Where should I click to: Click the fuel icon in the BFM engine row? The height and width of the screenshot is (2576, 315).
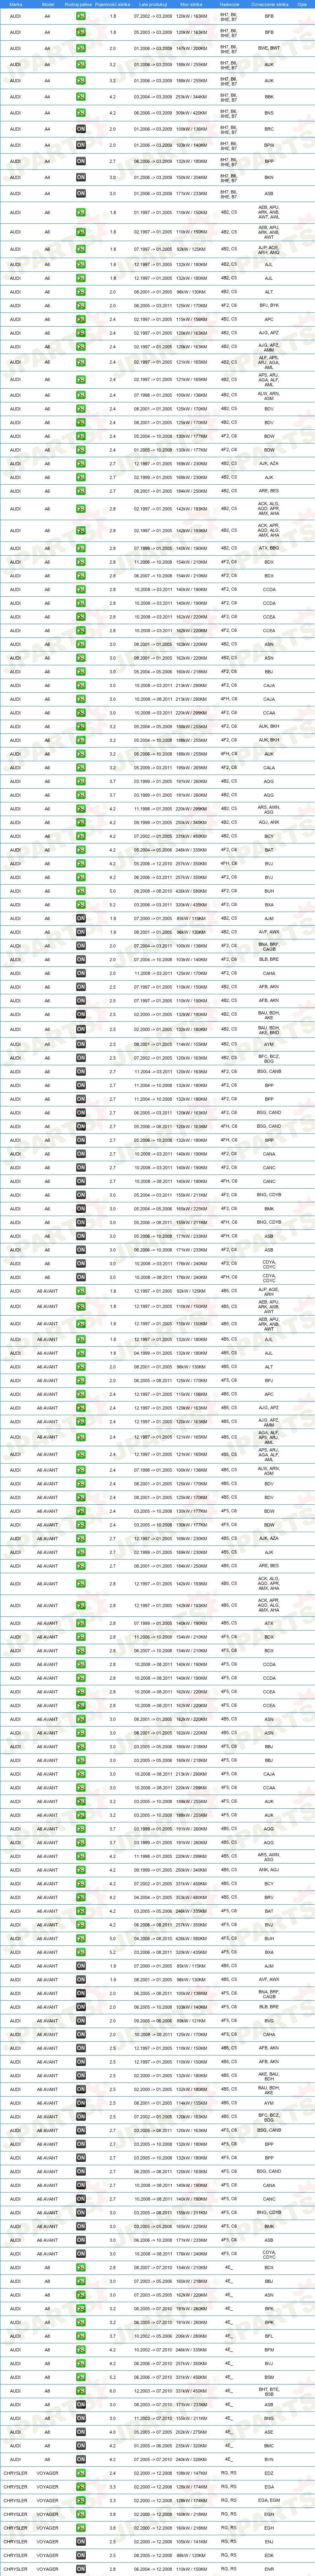(81, 2349)
